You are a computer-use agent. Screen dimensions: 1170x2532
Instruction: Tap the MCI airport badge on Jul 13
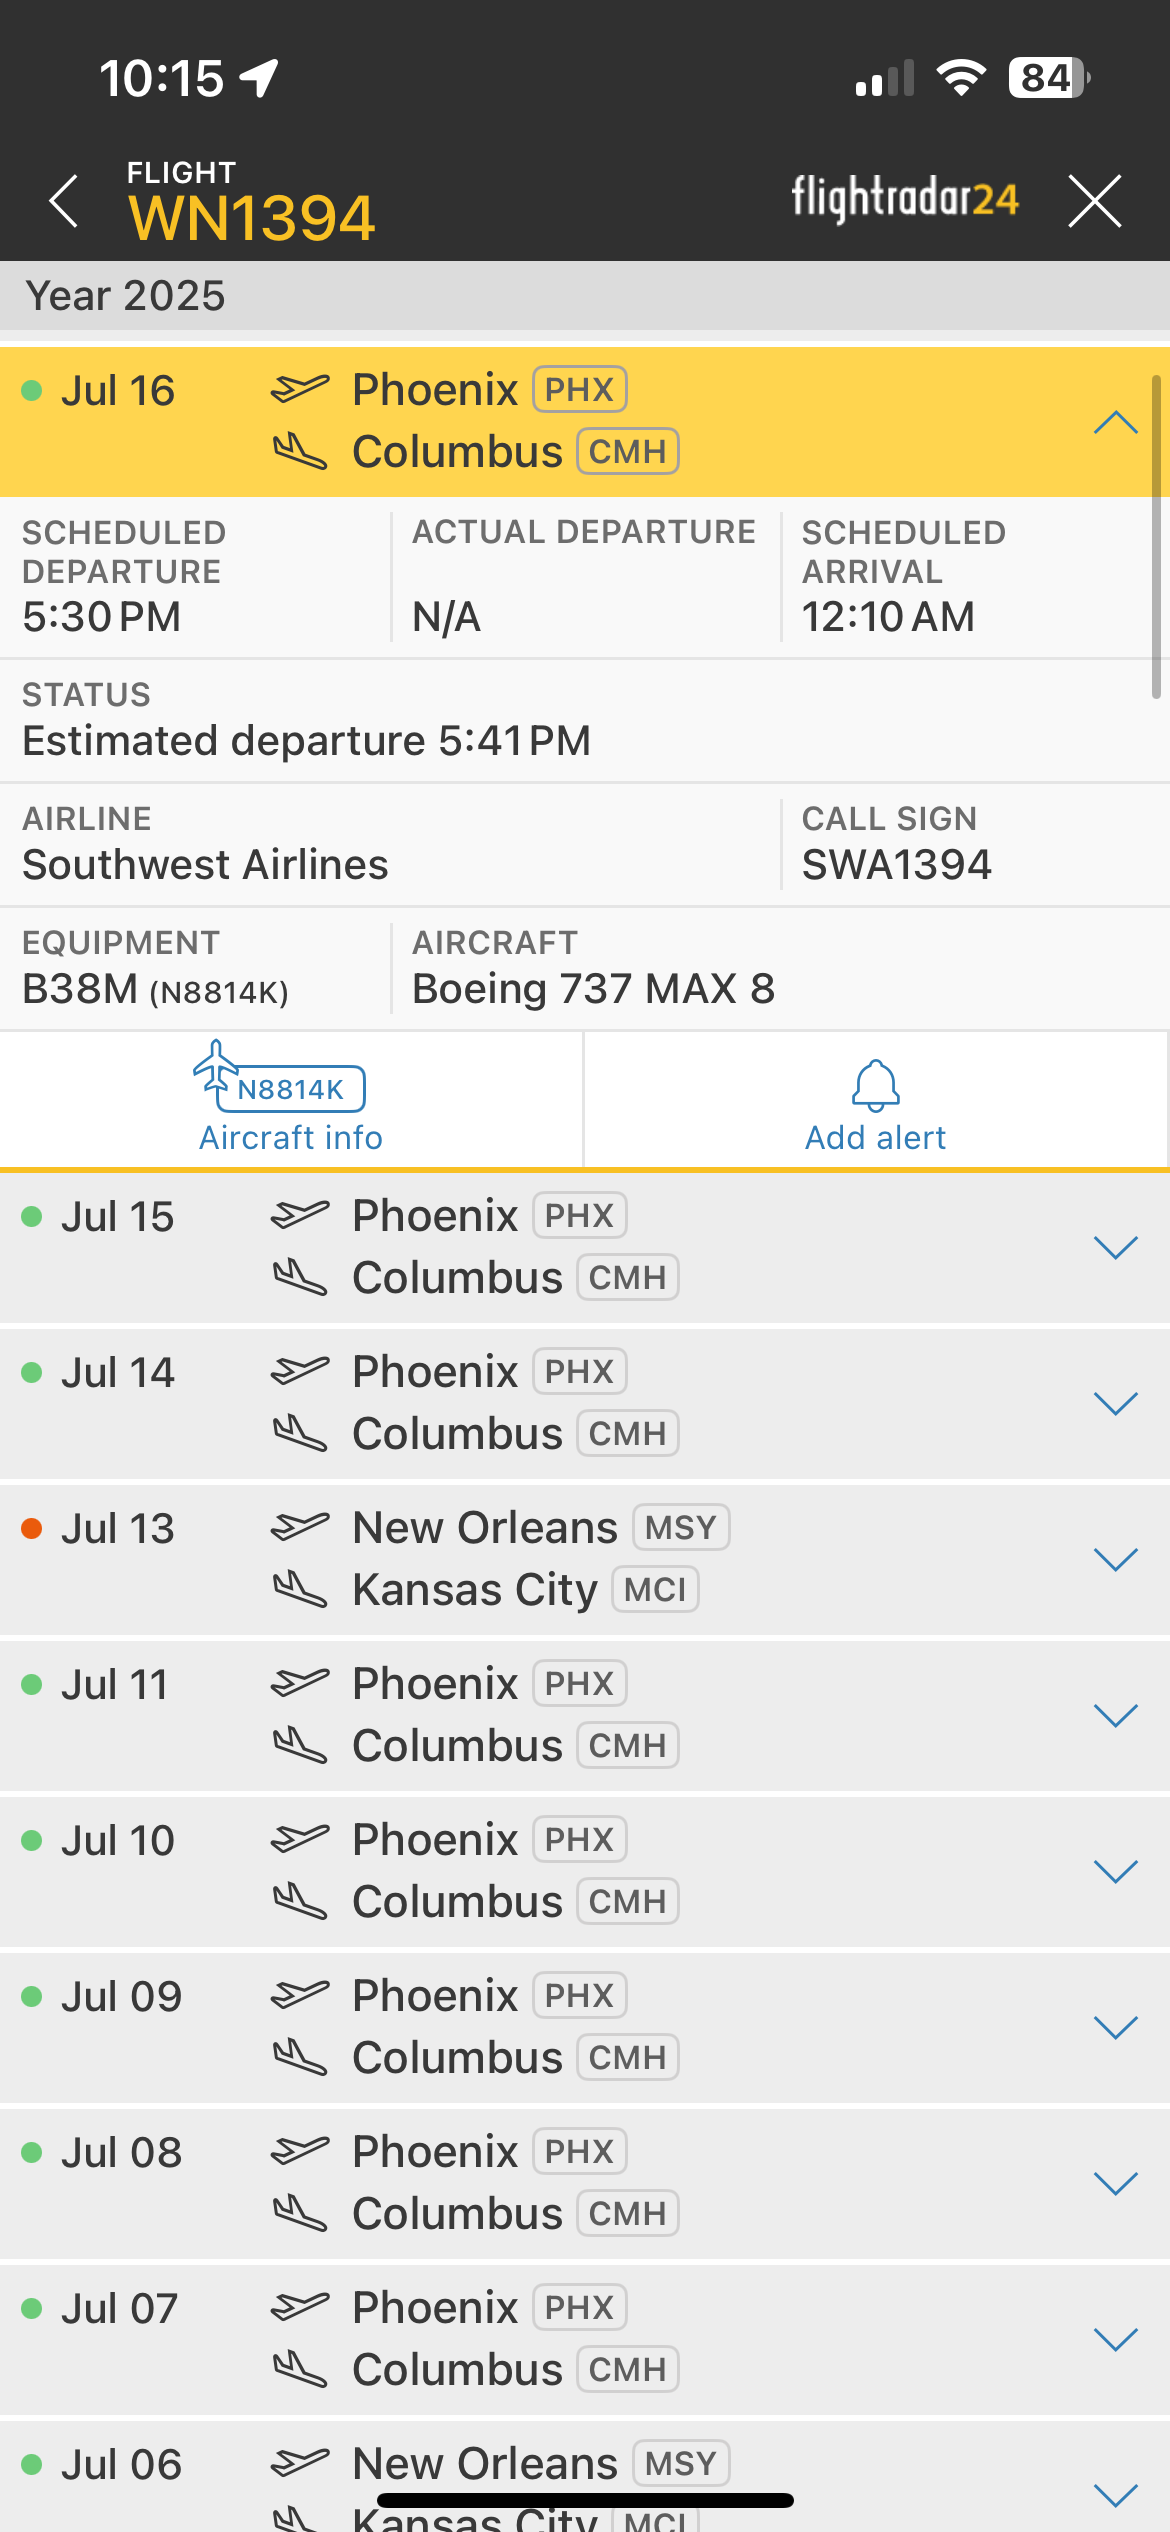point(655,1590)
